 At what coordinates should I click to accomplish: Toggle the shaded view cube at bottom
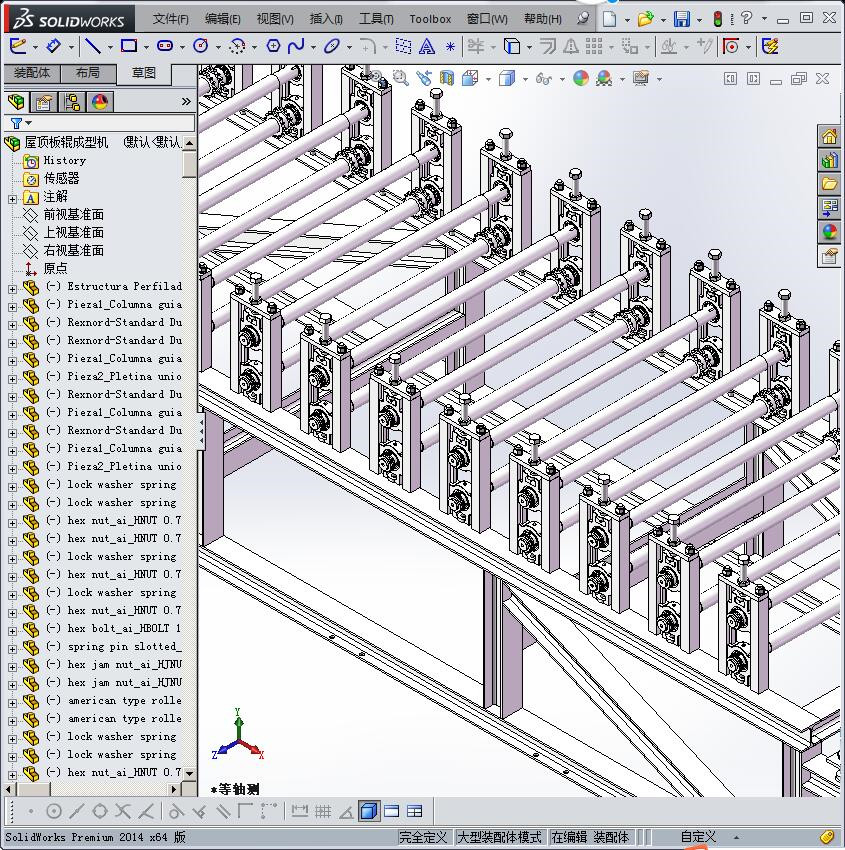pyautogui.click(x=368, y=811)
